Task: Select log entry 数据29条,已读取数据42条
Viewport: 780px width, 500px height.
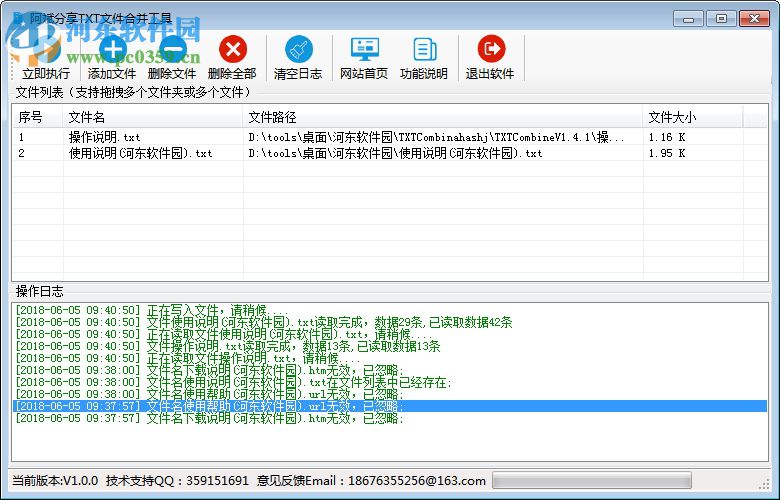Action: coord(390,322)
